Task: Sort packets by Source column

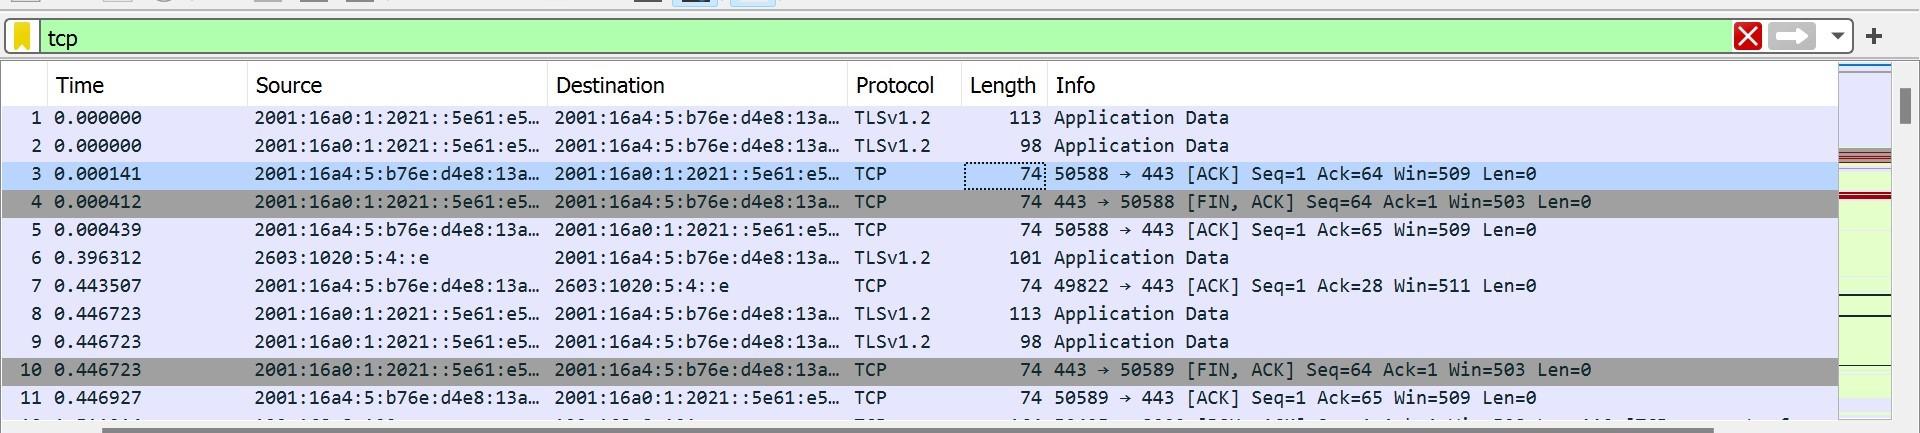Action: (x=397, y=85)
